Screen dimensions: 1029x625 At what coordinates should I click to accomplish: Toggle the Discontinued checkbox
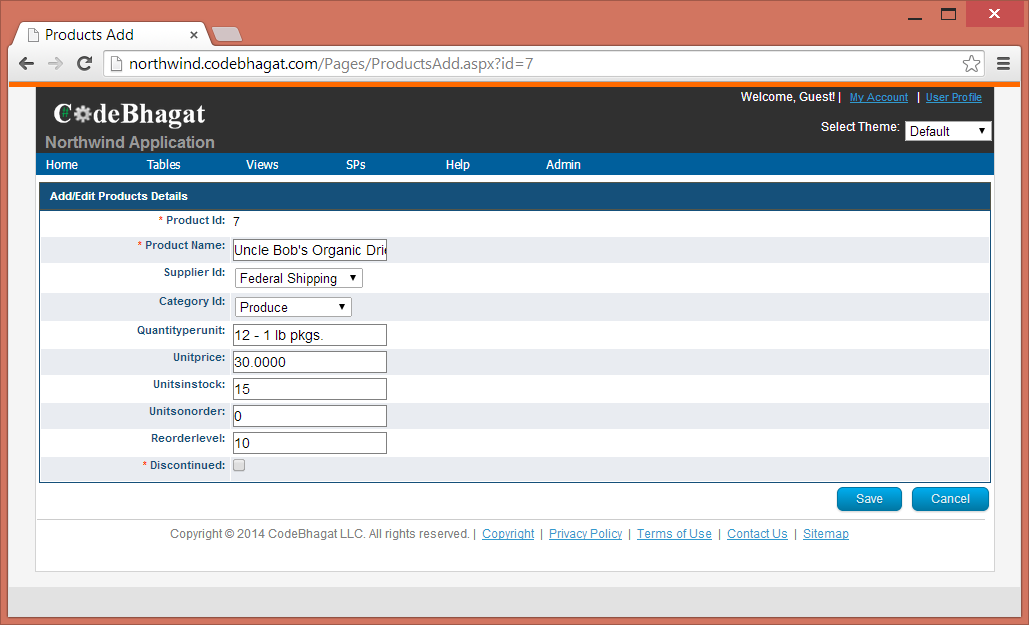239,465
